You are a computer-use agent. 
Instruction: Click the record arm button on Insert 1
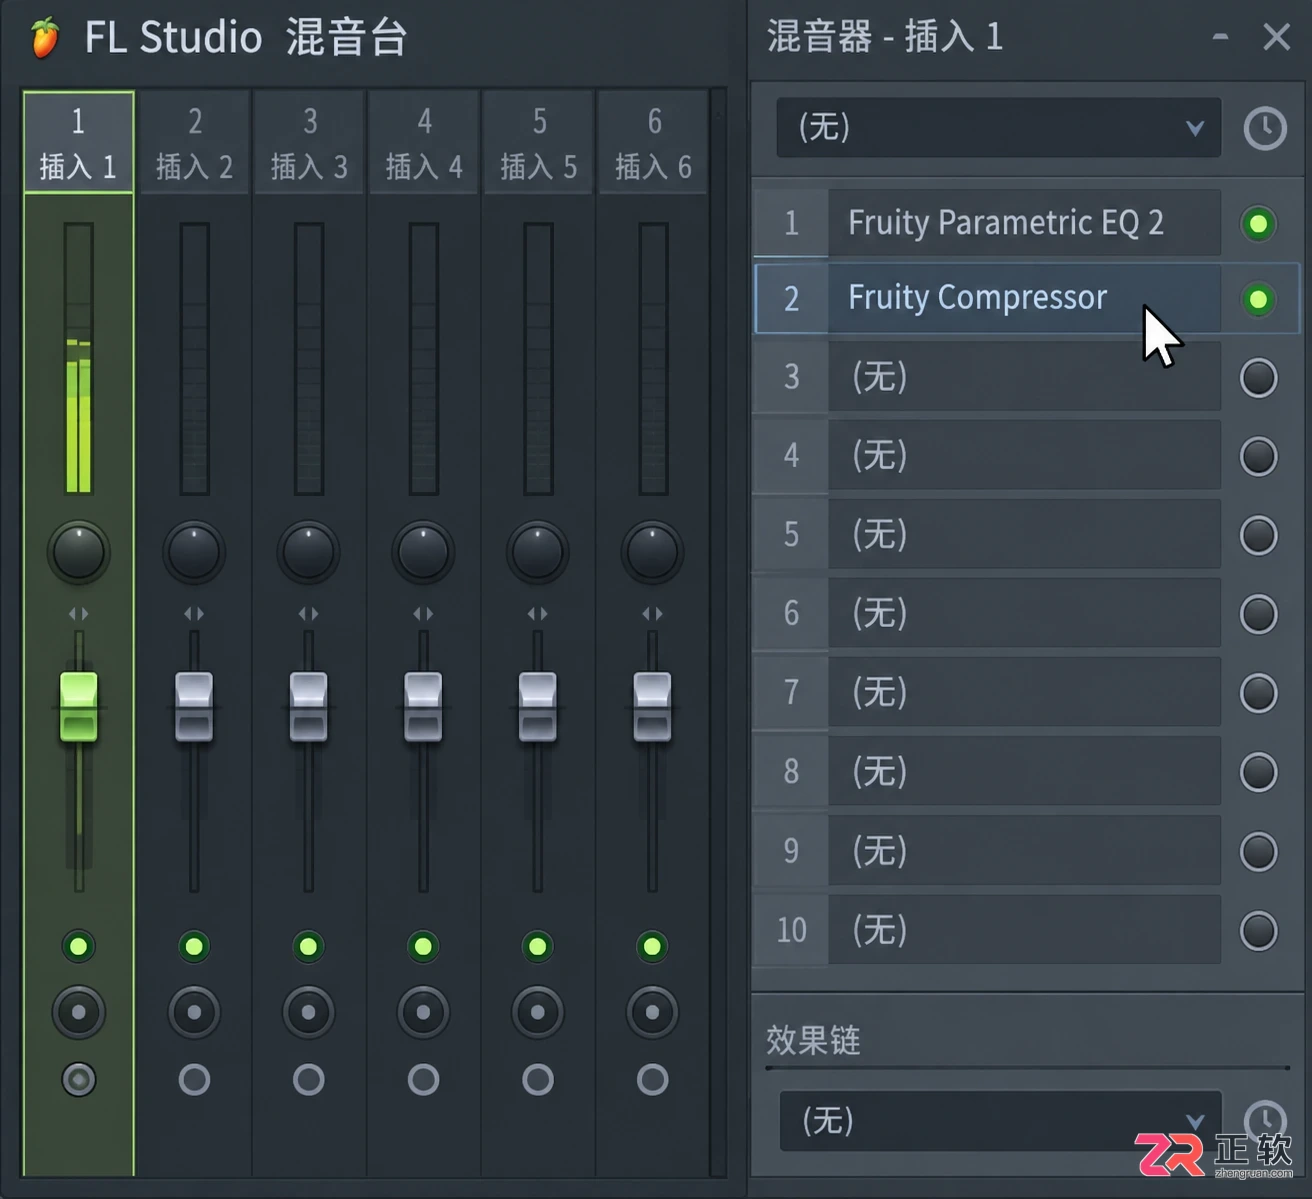tap(78, 1012)
